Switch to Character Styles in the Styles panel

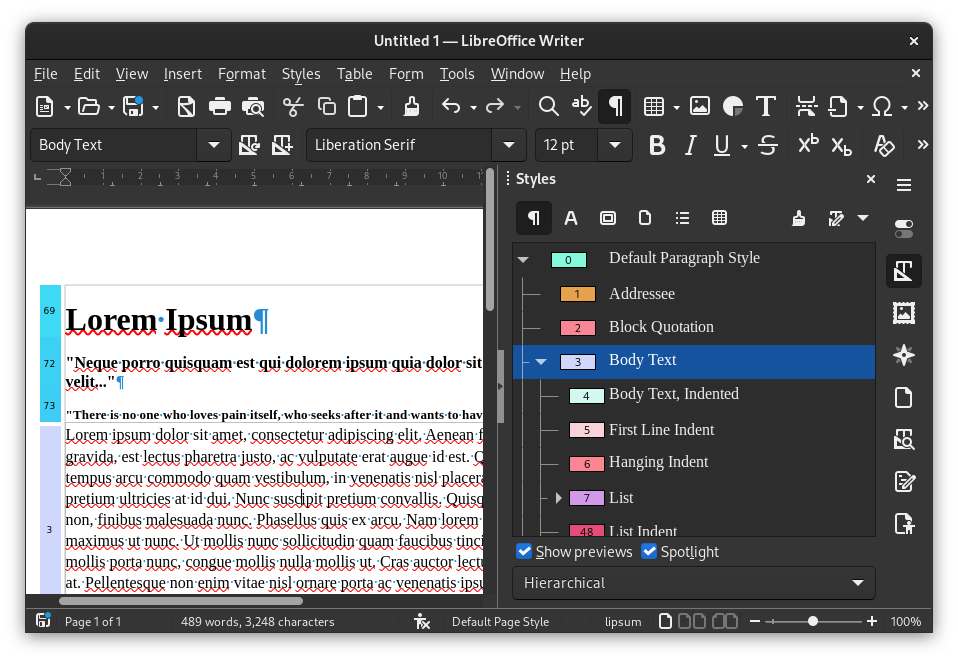[570, 217]
